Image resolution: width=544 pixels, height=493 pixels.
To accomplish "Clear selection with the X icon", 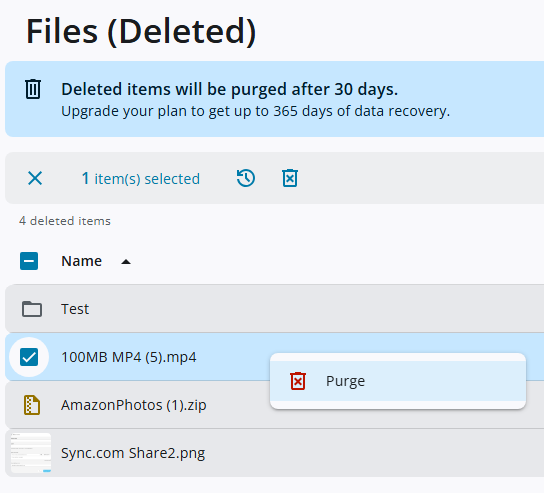I will (35, 178).
